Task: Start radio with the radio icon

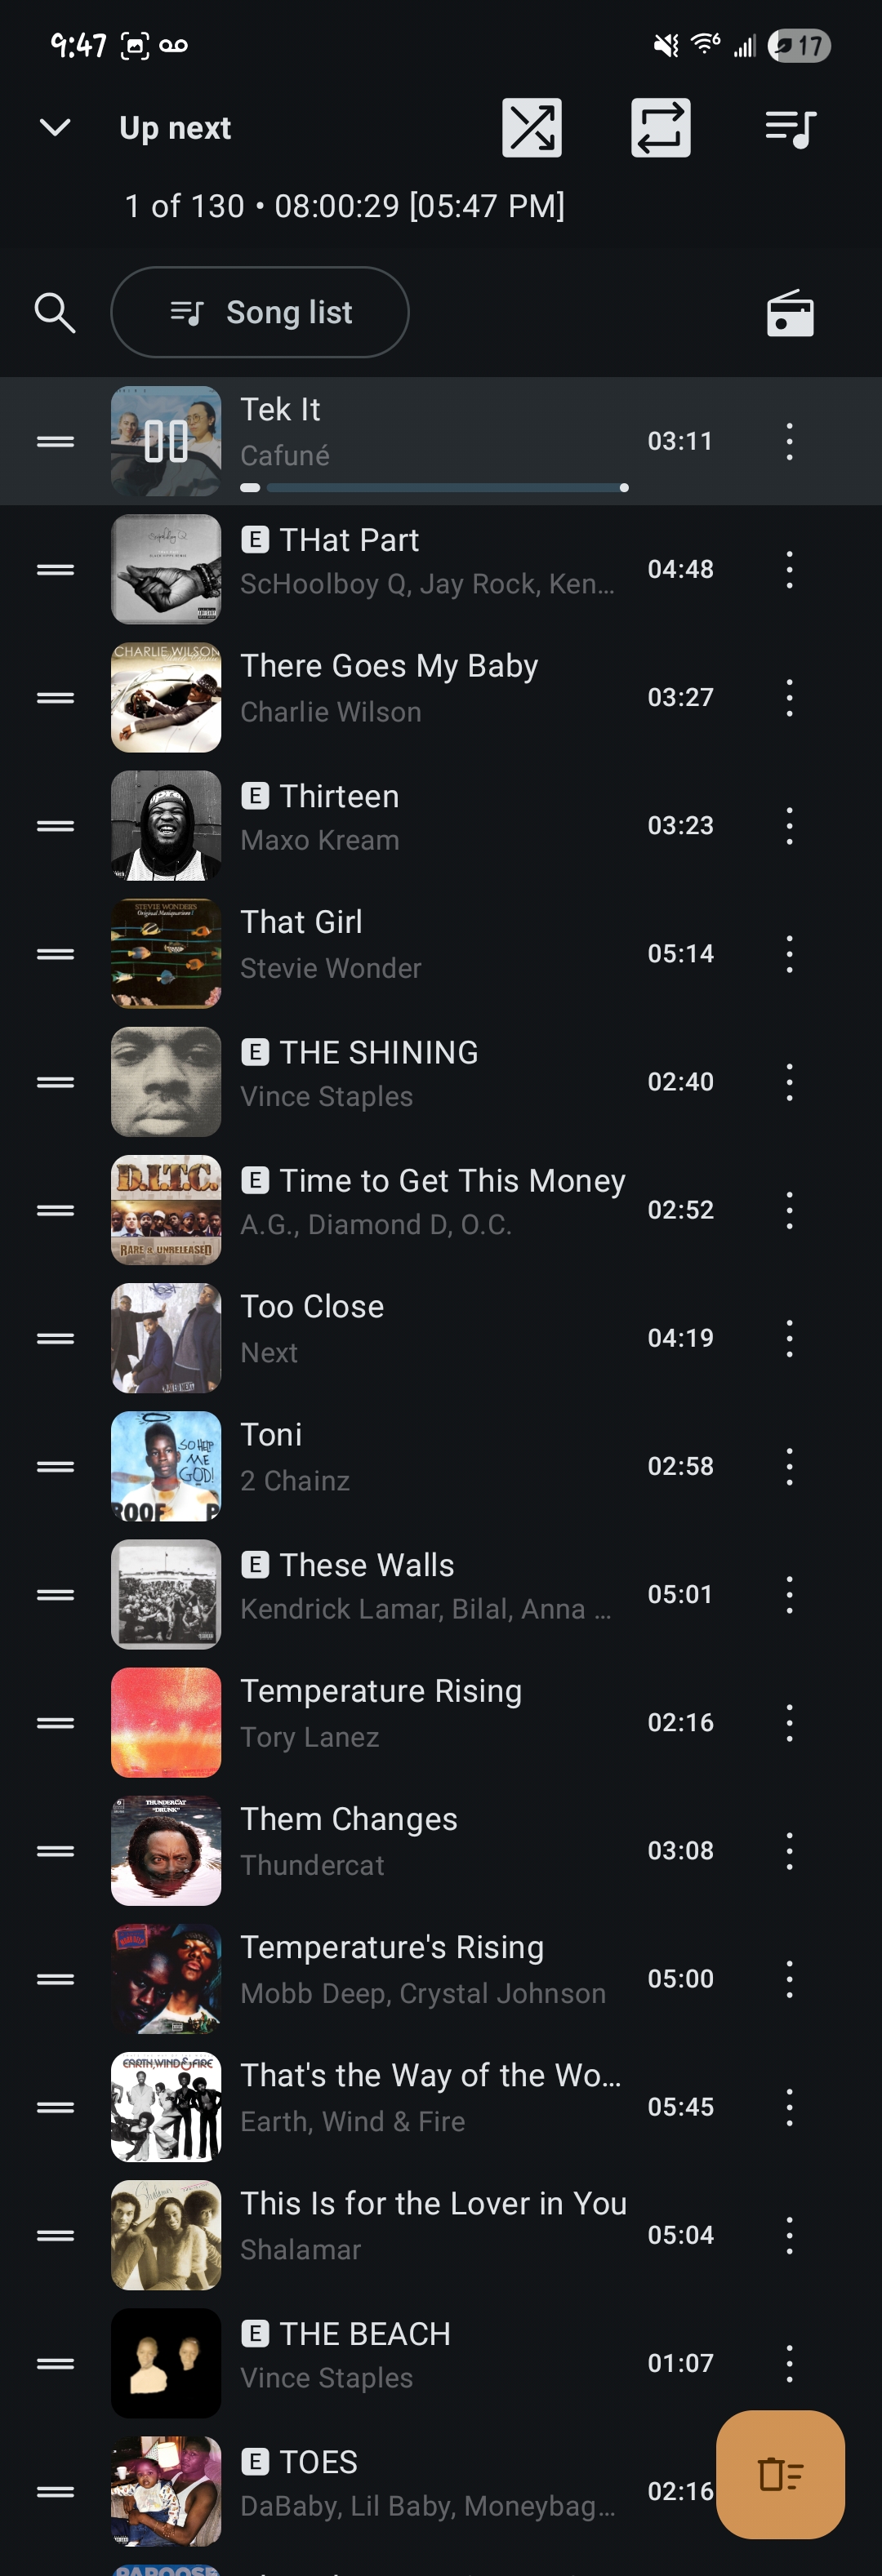Action: coord(790,314)
